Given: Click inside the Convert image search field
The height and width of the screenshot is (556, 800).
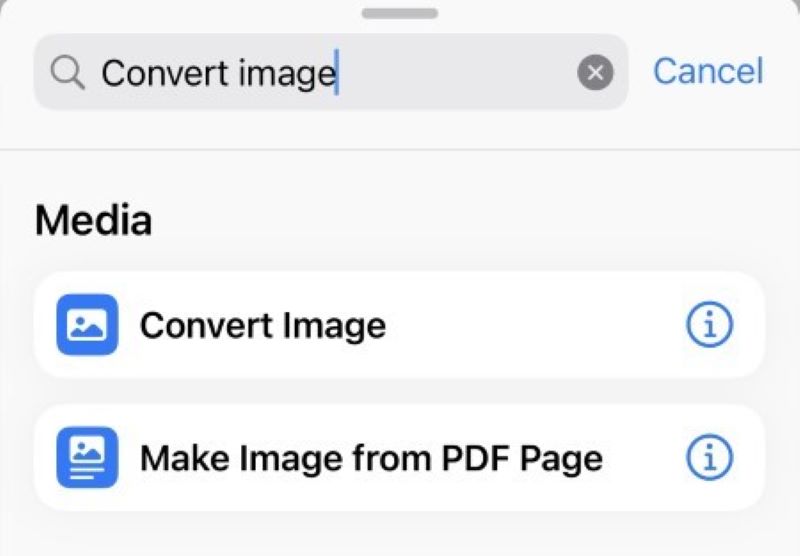Looking at the screenshot, I should pyautogui.click(x=331, y=72).
